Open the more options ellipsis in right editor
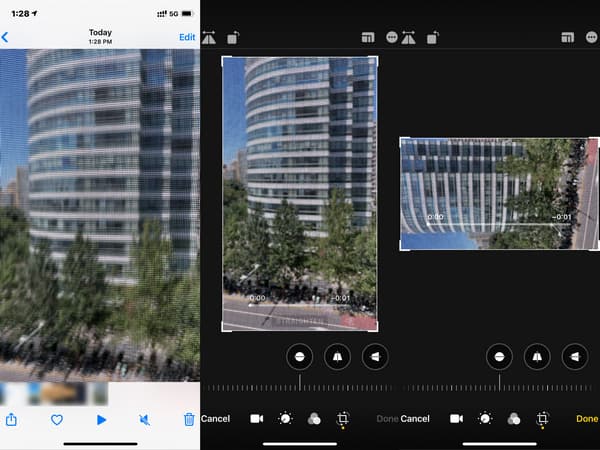This screenshot has width=600, height=450. point(592,37)
